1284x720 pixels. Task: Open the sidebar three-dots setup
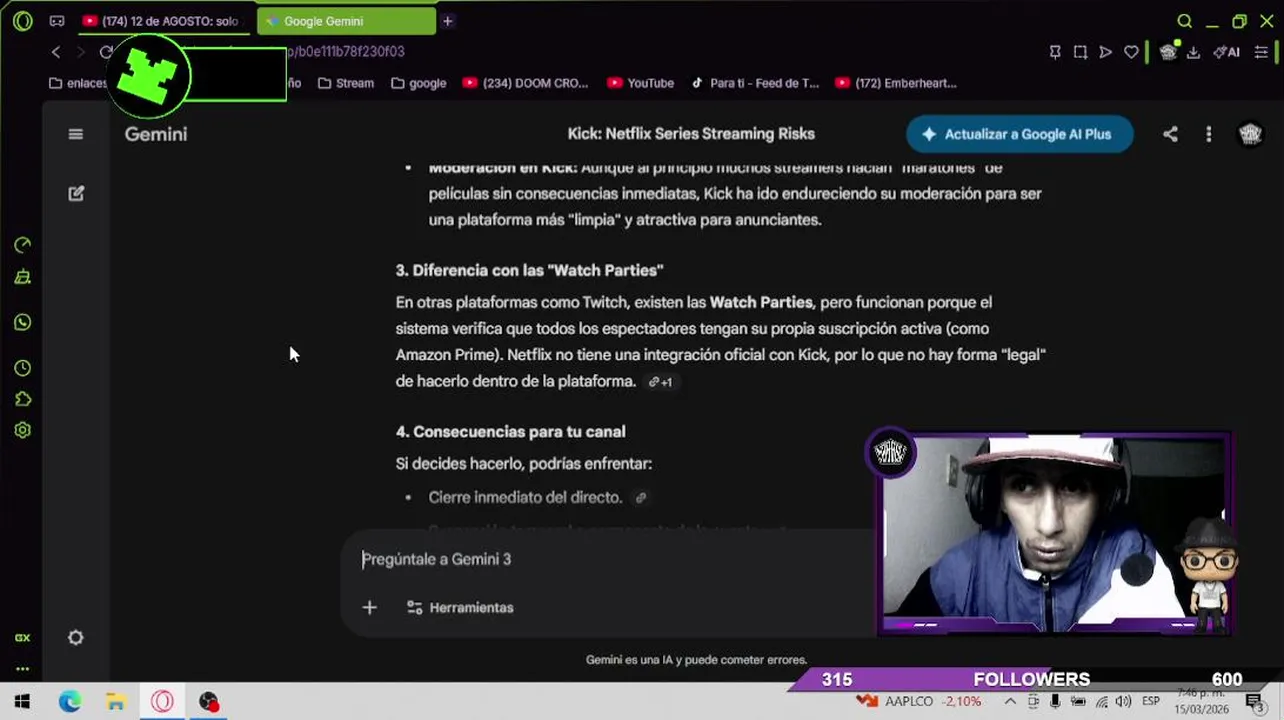click(22, 669)
